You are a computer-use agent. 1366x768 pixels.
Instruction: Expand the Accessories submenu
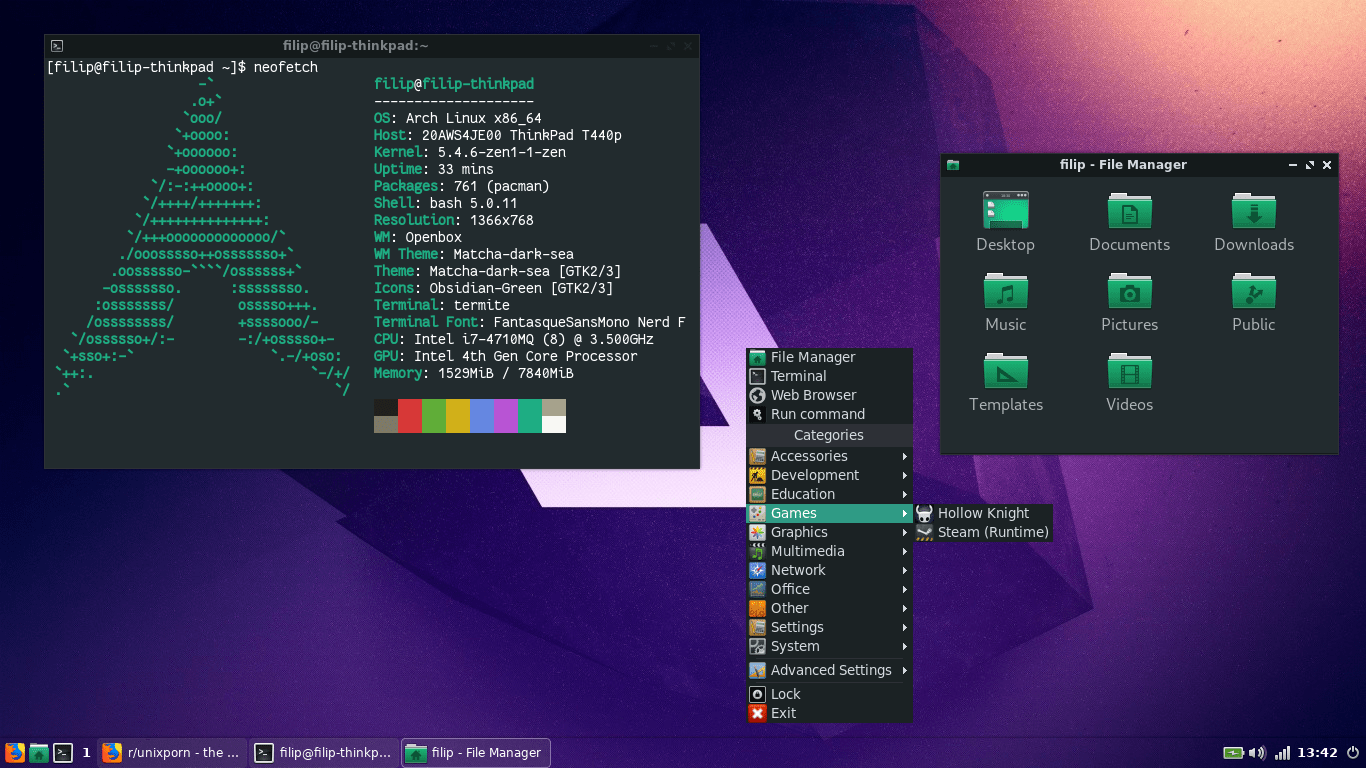829,456
